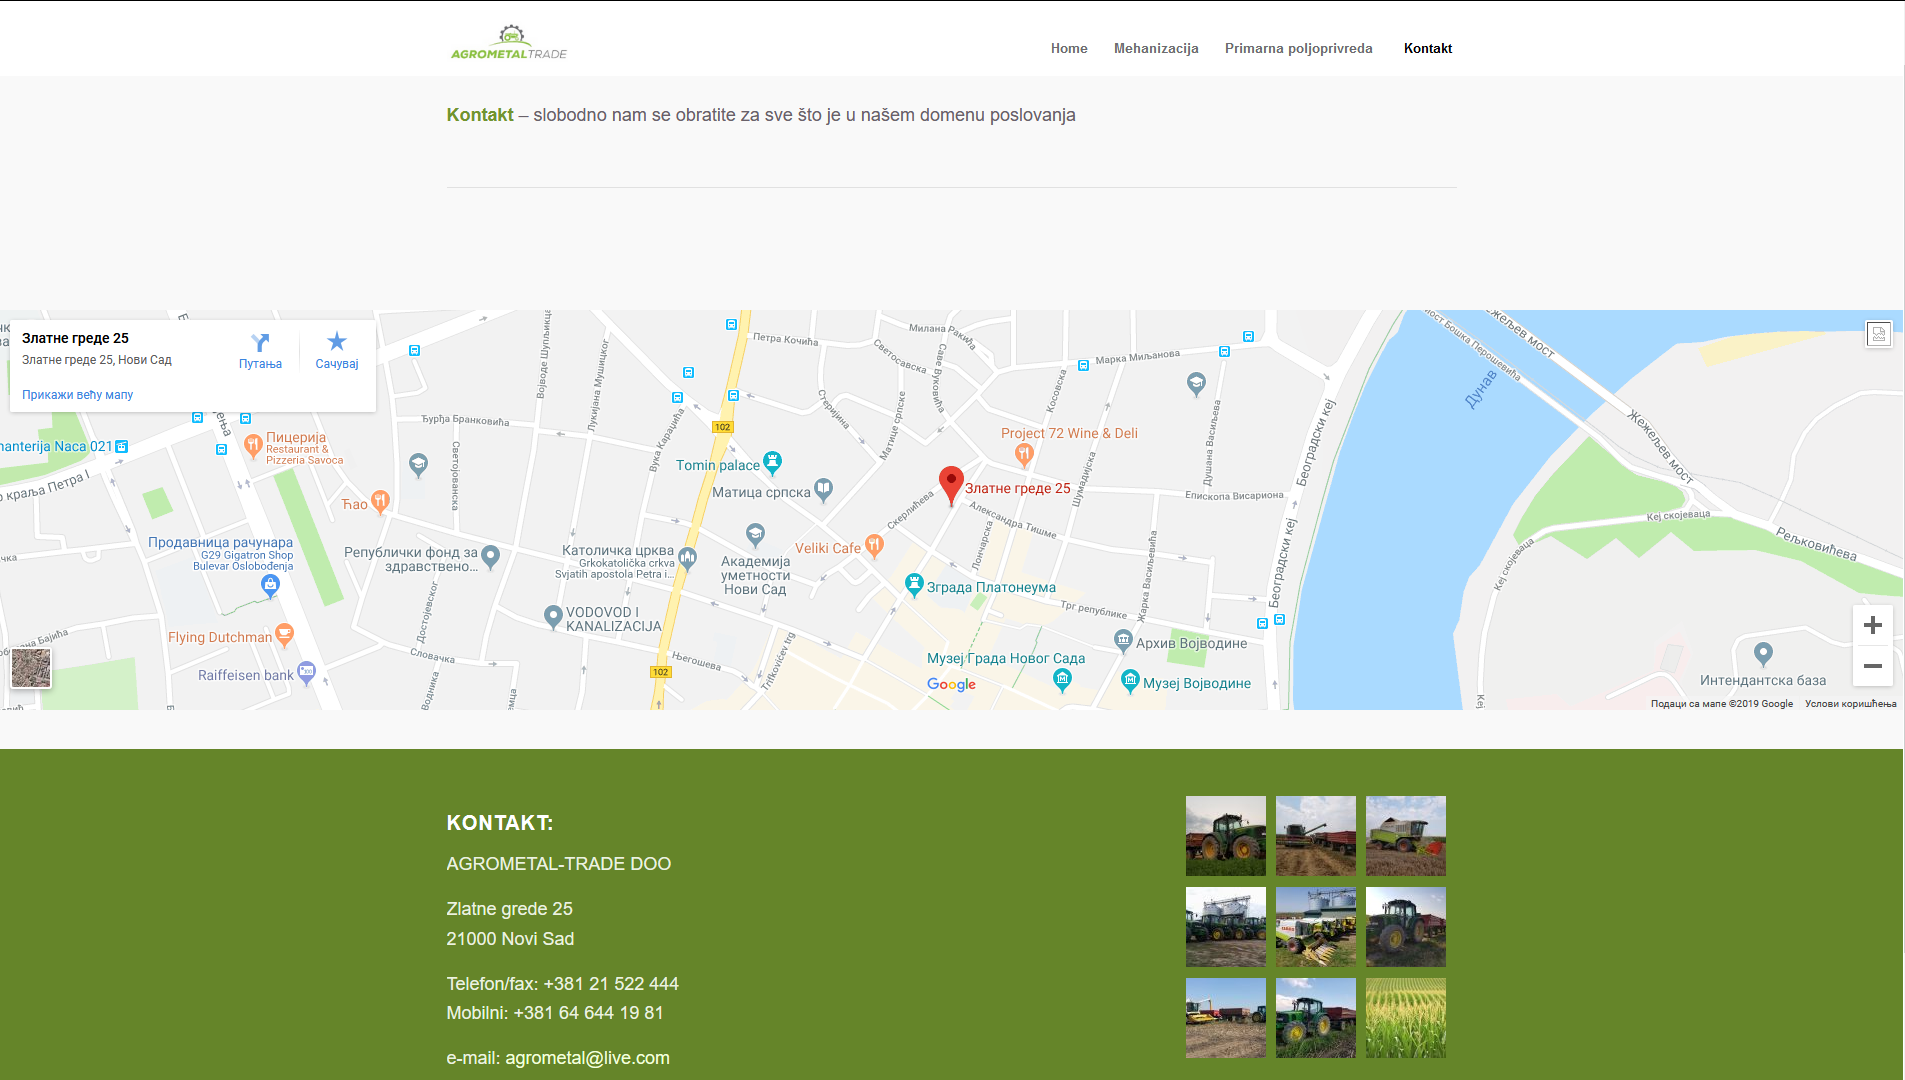The image size is (1905, 1080).
Task: Open Услови коришћења terms link
Action: pos(1850,704)
